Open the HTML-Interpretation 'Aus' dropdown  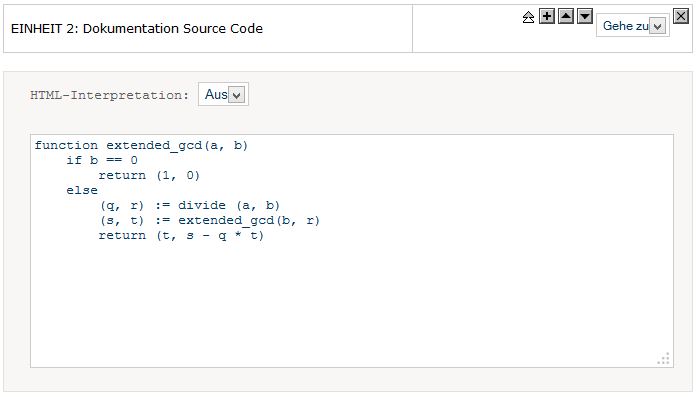pyautogui.click(x=223, y=94)
